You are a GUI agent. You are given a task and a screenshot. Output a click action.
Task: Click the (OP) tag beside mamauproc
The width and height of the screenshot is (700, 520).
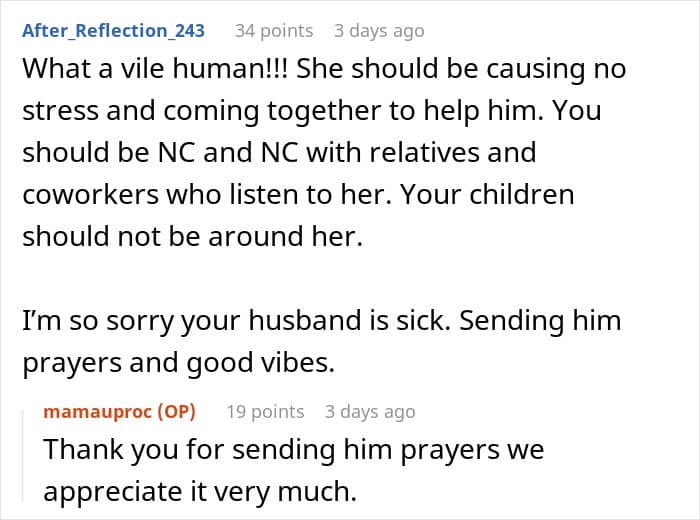click(180, 411)
